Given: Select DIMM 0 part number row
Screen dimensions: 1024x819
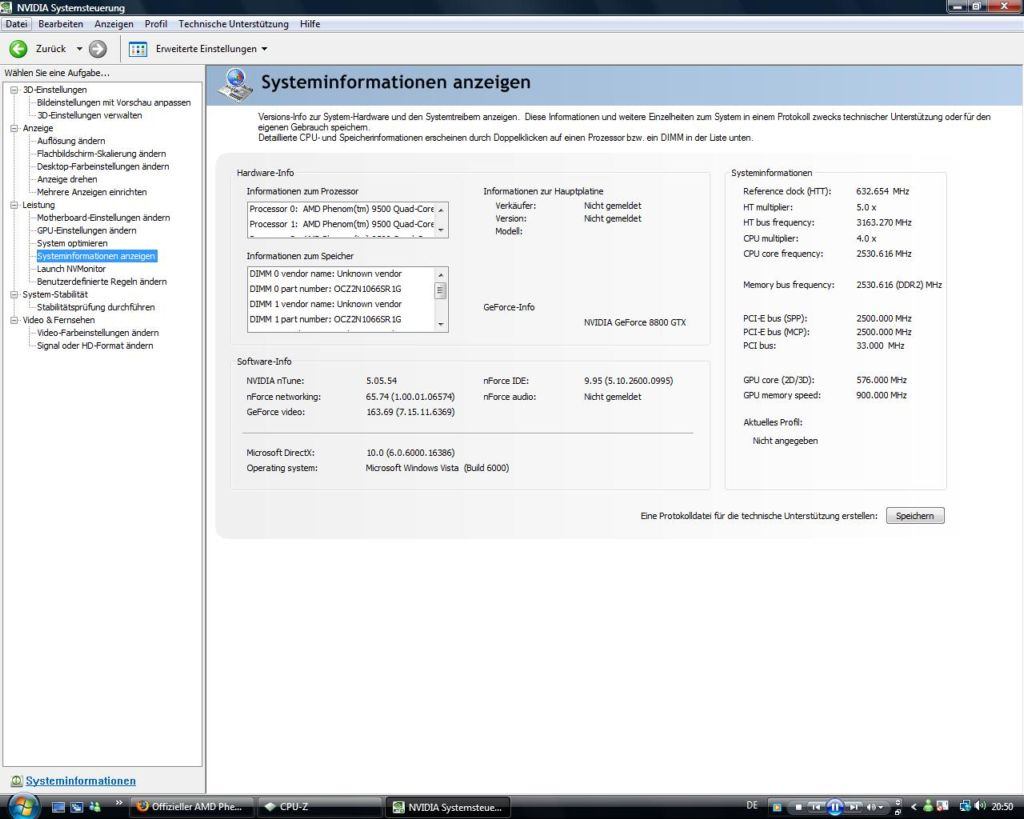Looking at the screenshot, I should pyautogui.click(x=341, y=289).
